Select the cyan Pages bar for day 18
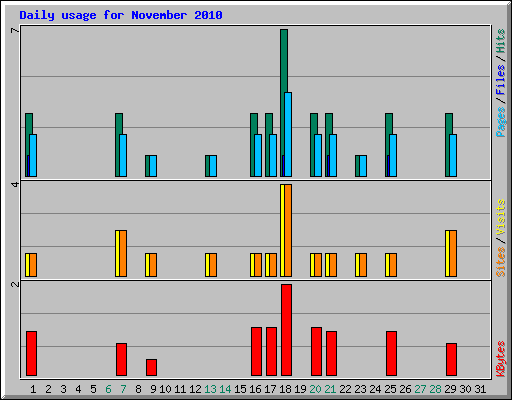 [288, 134]
